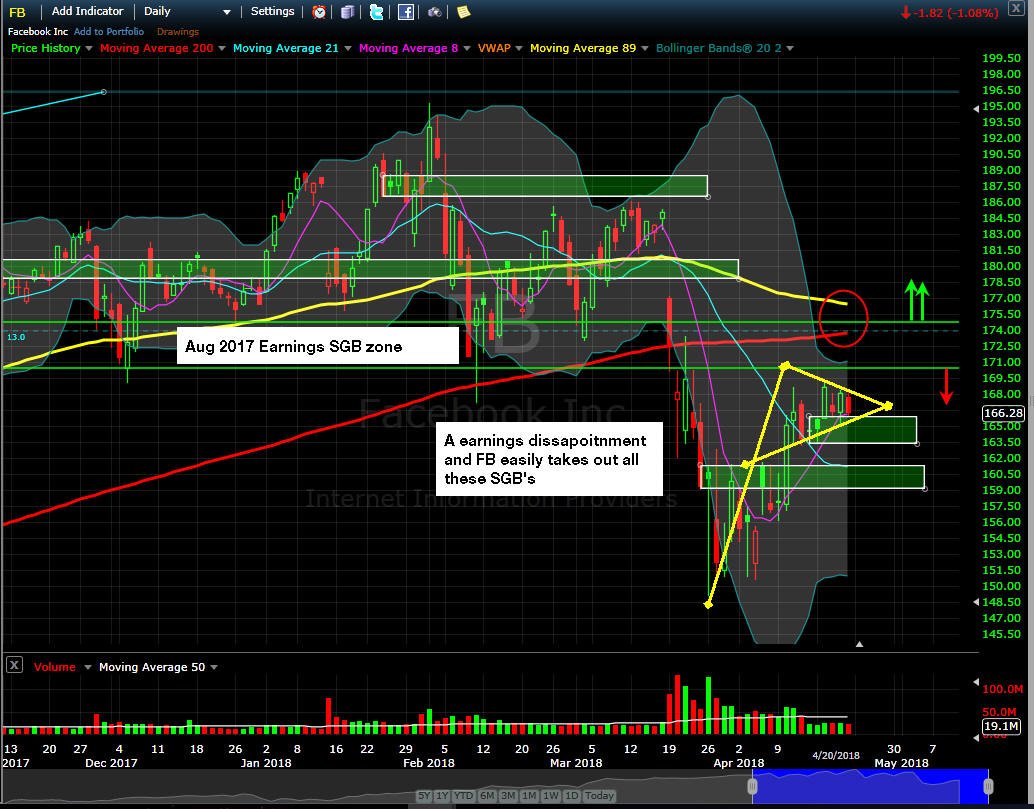Click the 19.1M volume value label
The image size is (1034, 809).
coord(1001,726)
